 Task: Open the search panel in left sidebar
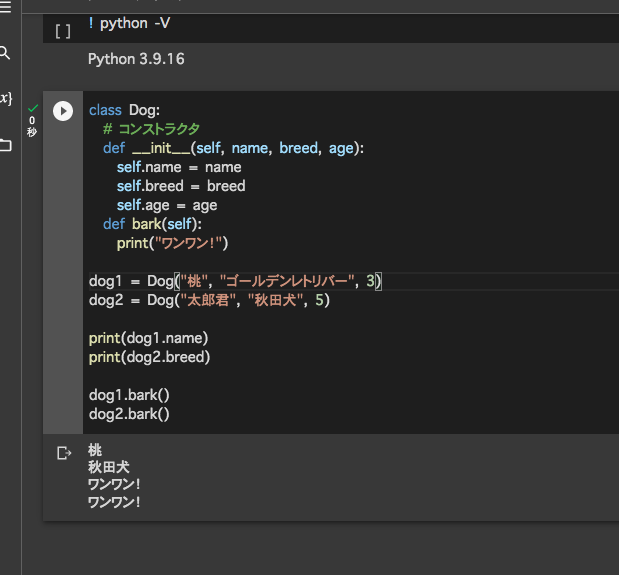pyautogui.click(x=4, y=52)
